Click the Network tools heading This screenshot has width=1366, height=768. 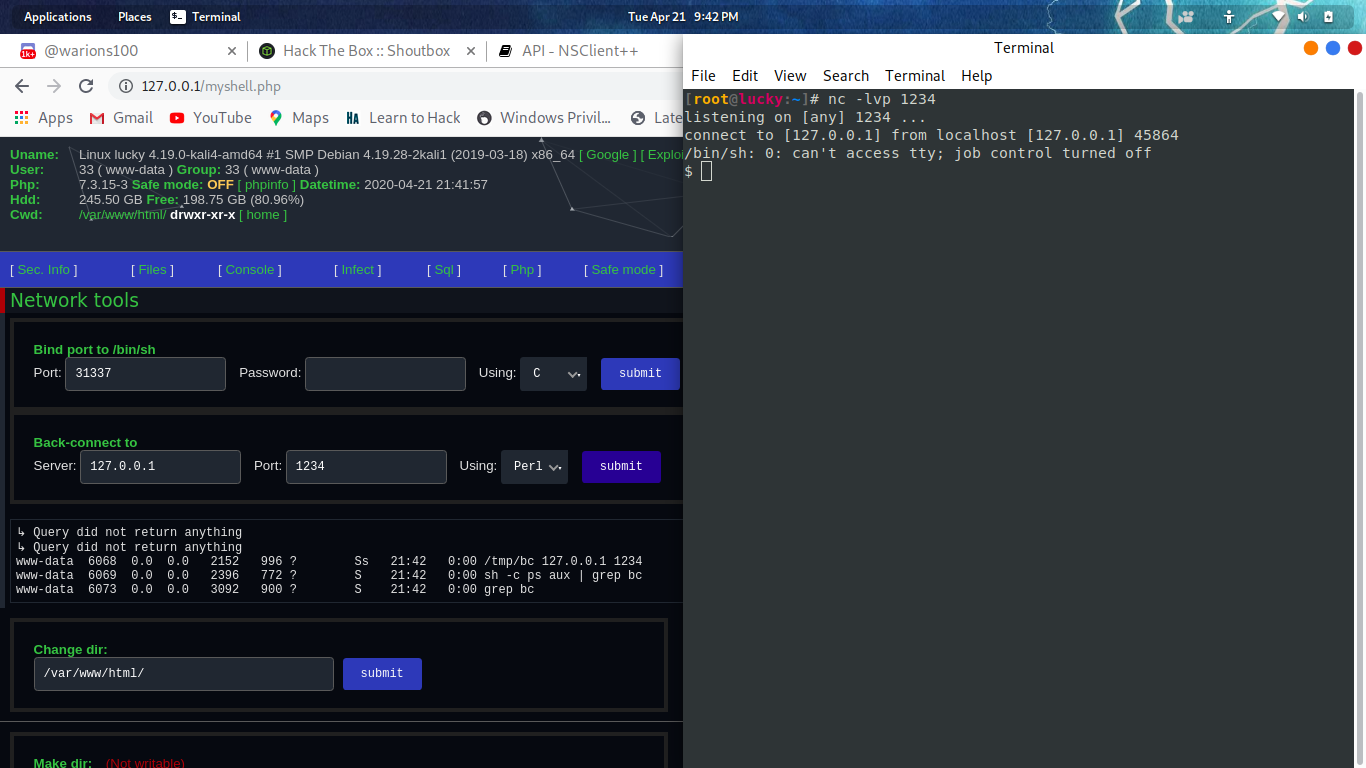click(74, 301)
